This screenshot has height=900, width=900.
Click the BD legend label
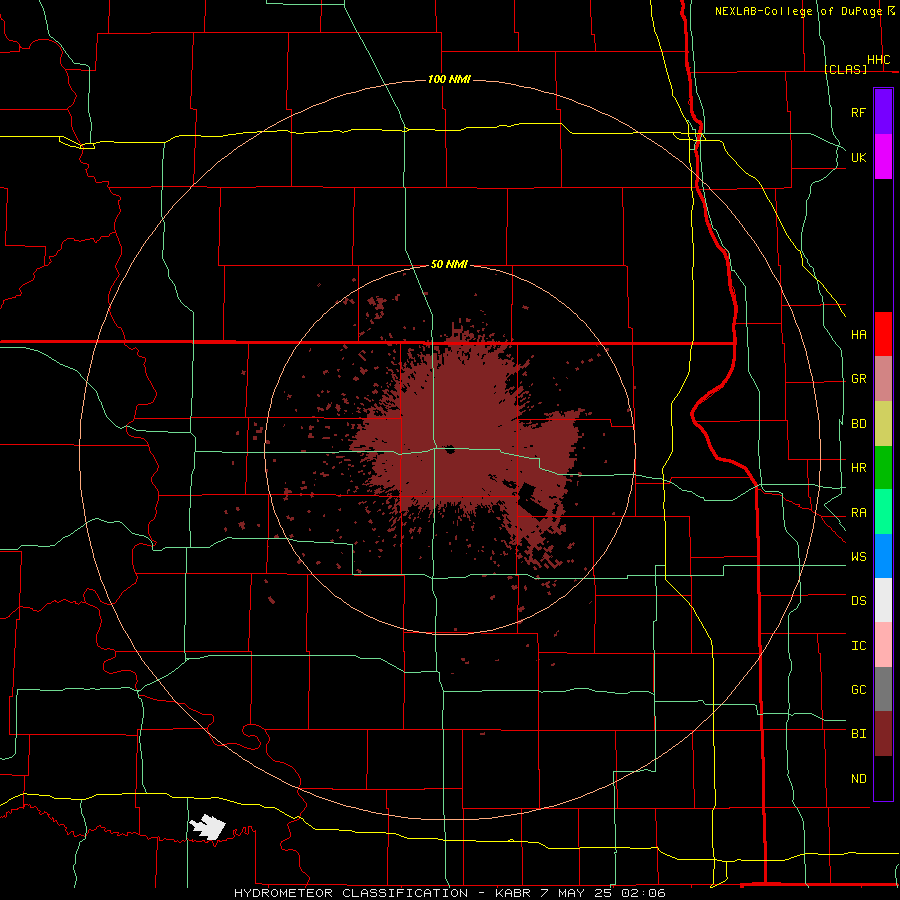click(858, 424)
